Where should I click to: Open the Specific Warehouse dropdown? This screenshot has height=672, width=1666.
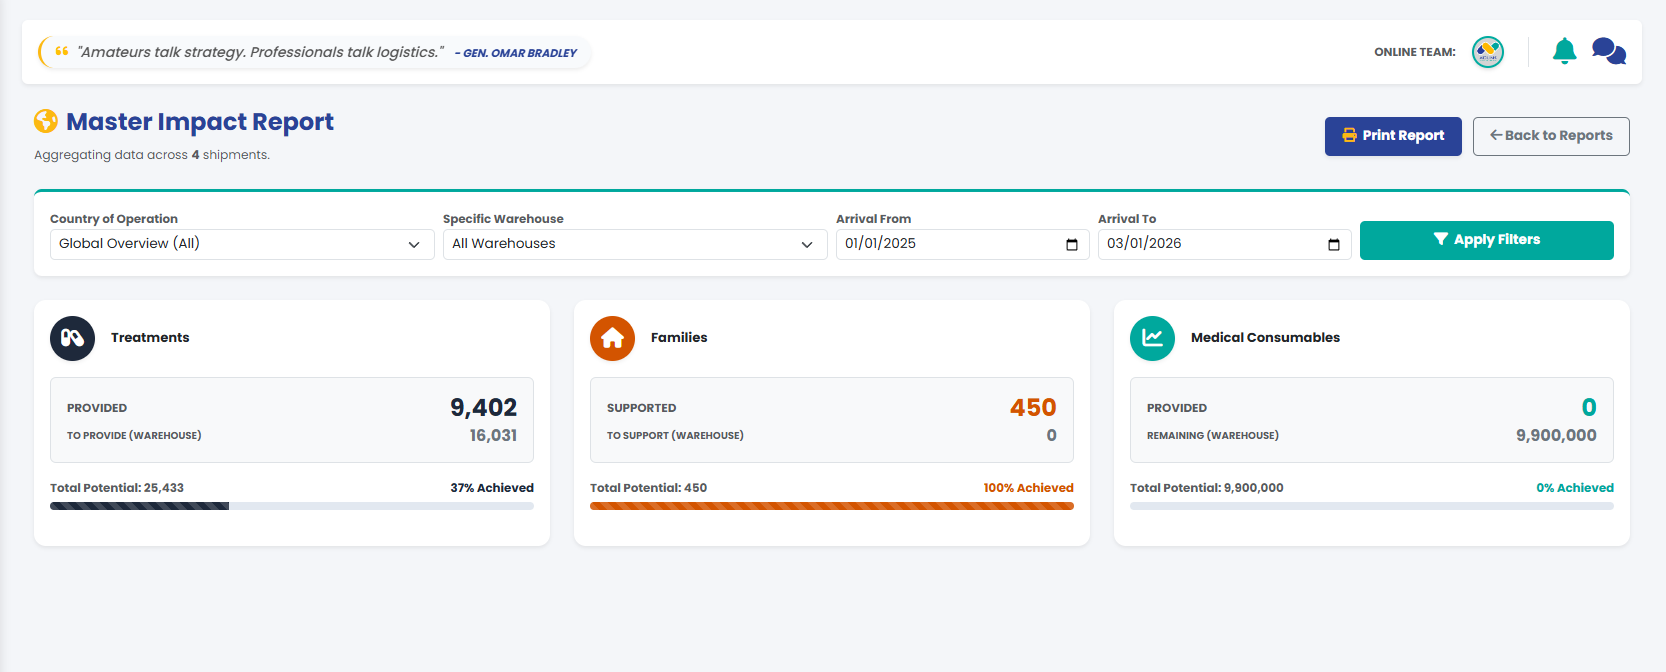coord(635,244)
